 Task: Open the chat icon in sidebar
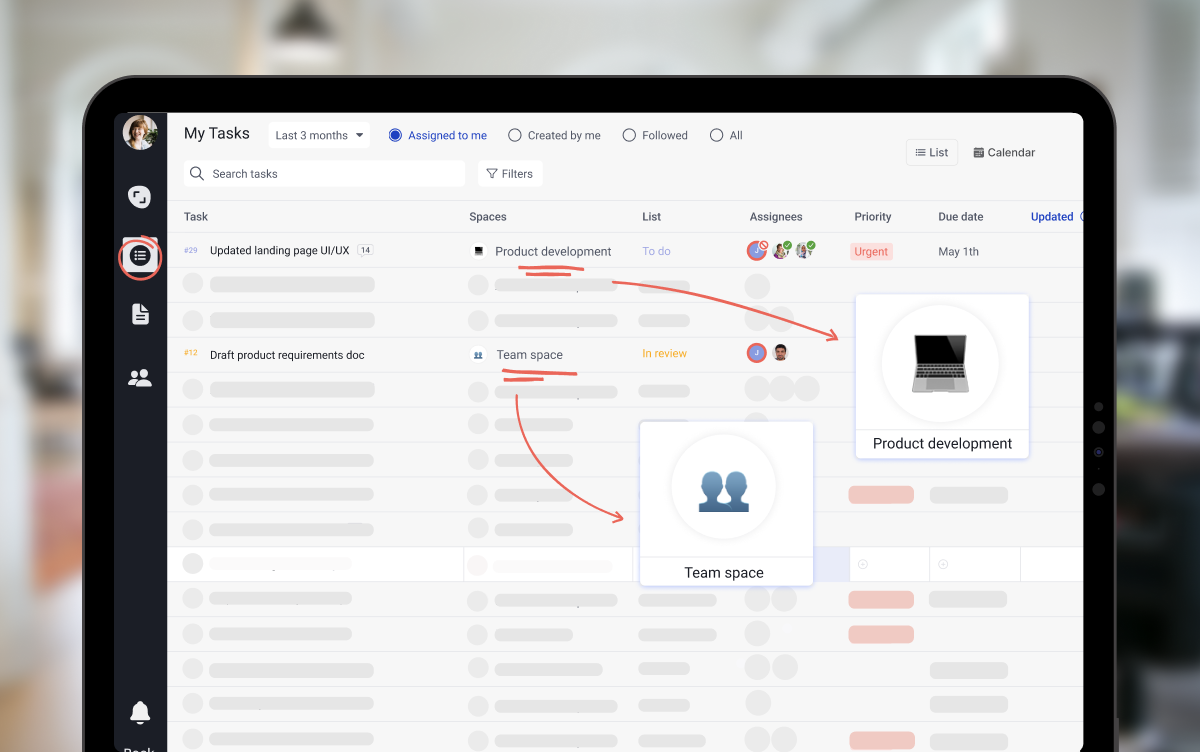[x=140, y=197]
